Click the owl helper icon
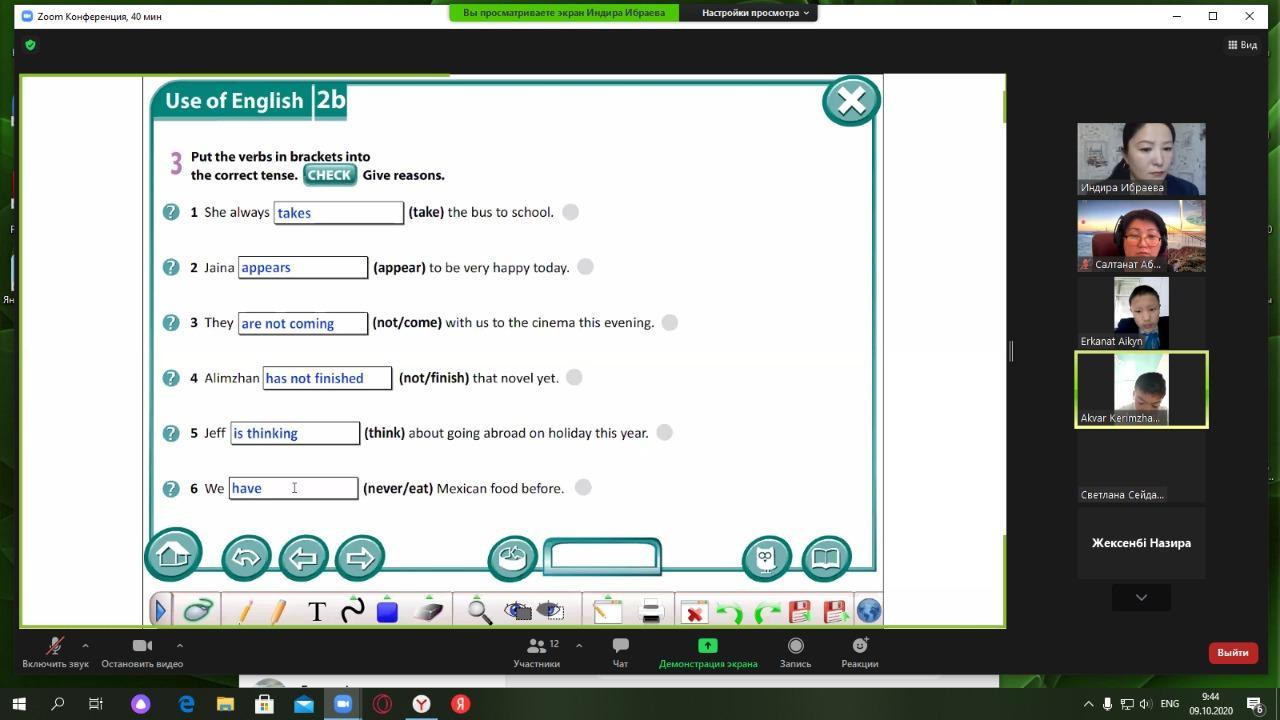The image size is (1280, 720). [767, 558]
